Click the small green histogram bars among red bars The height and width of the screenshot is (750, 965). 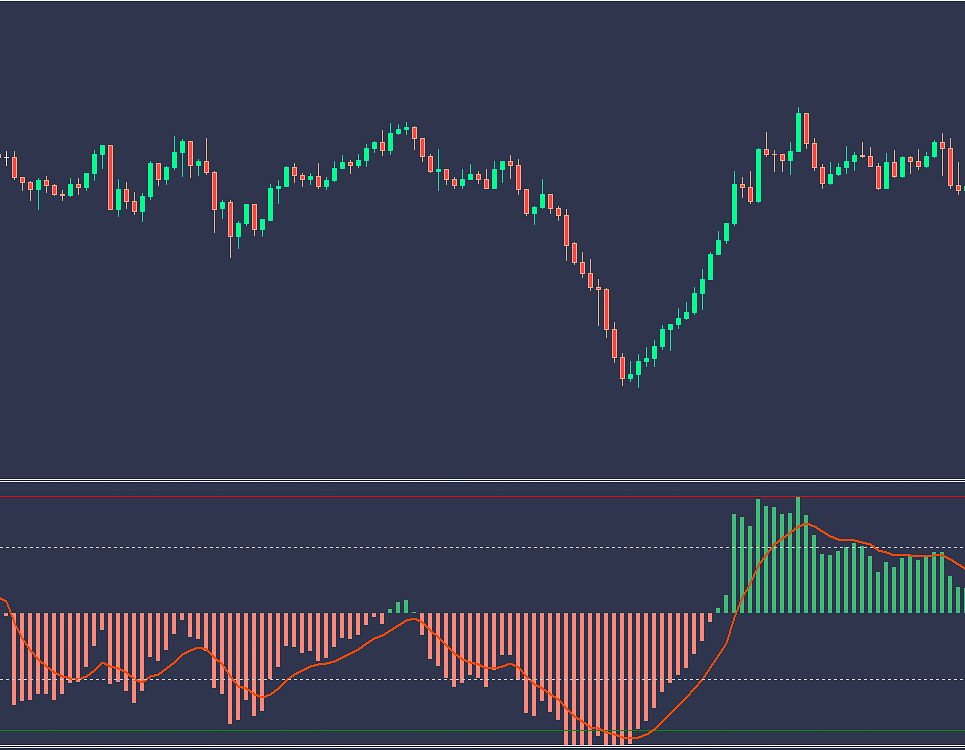(x=402, y=607)
